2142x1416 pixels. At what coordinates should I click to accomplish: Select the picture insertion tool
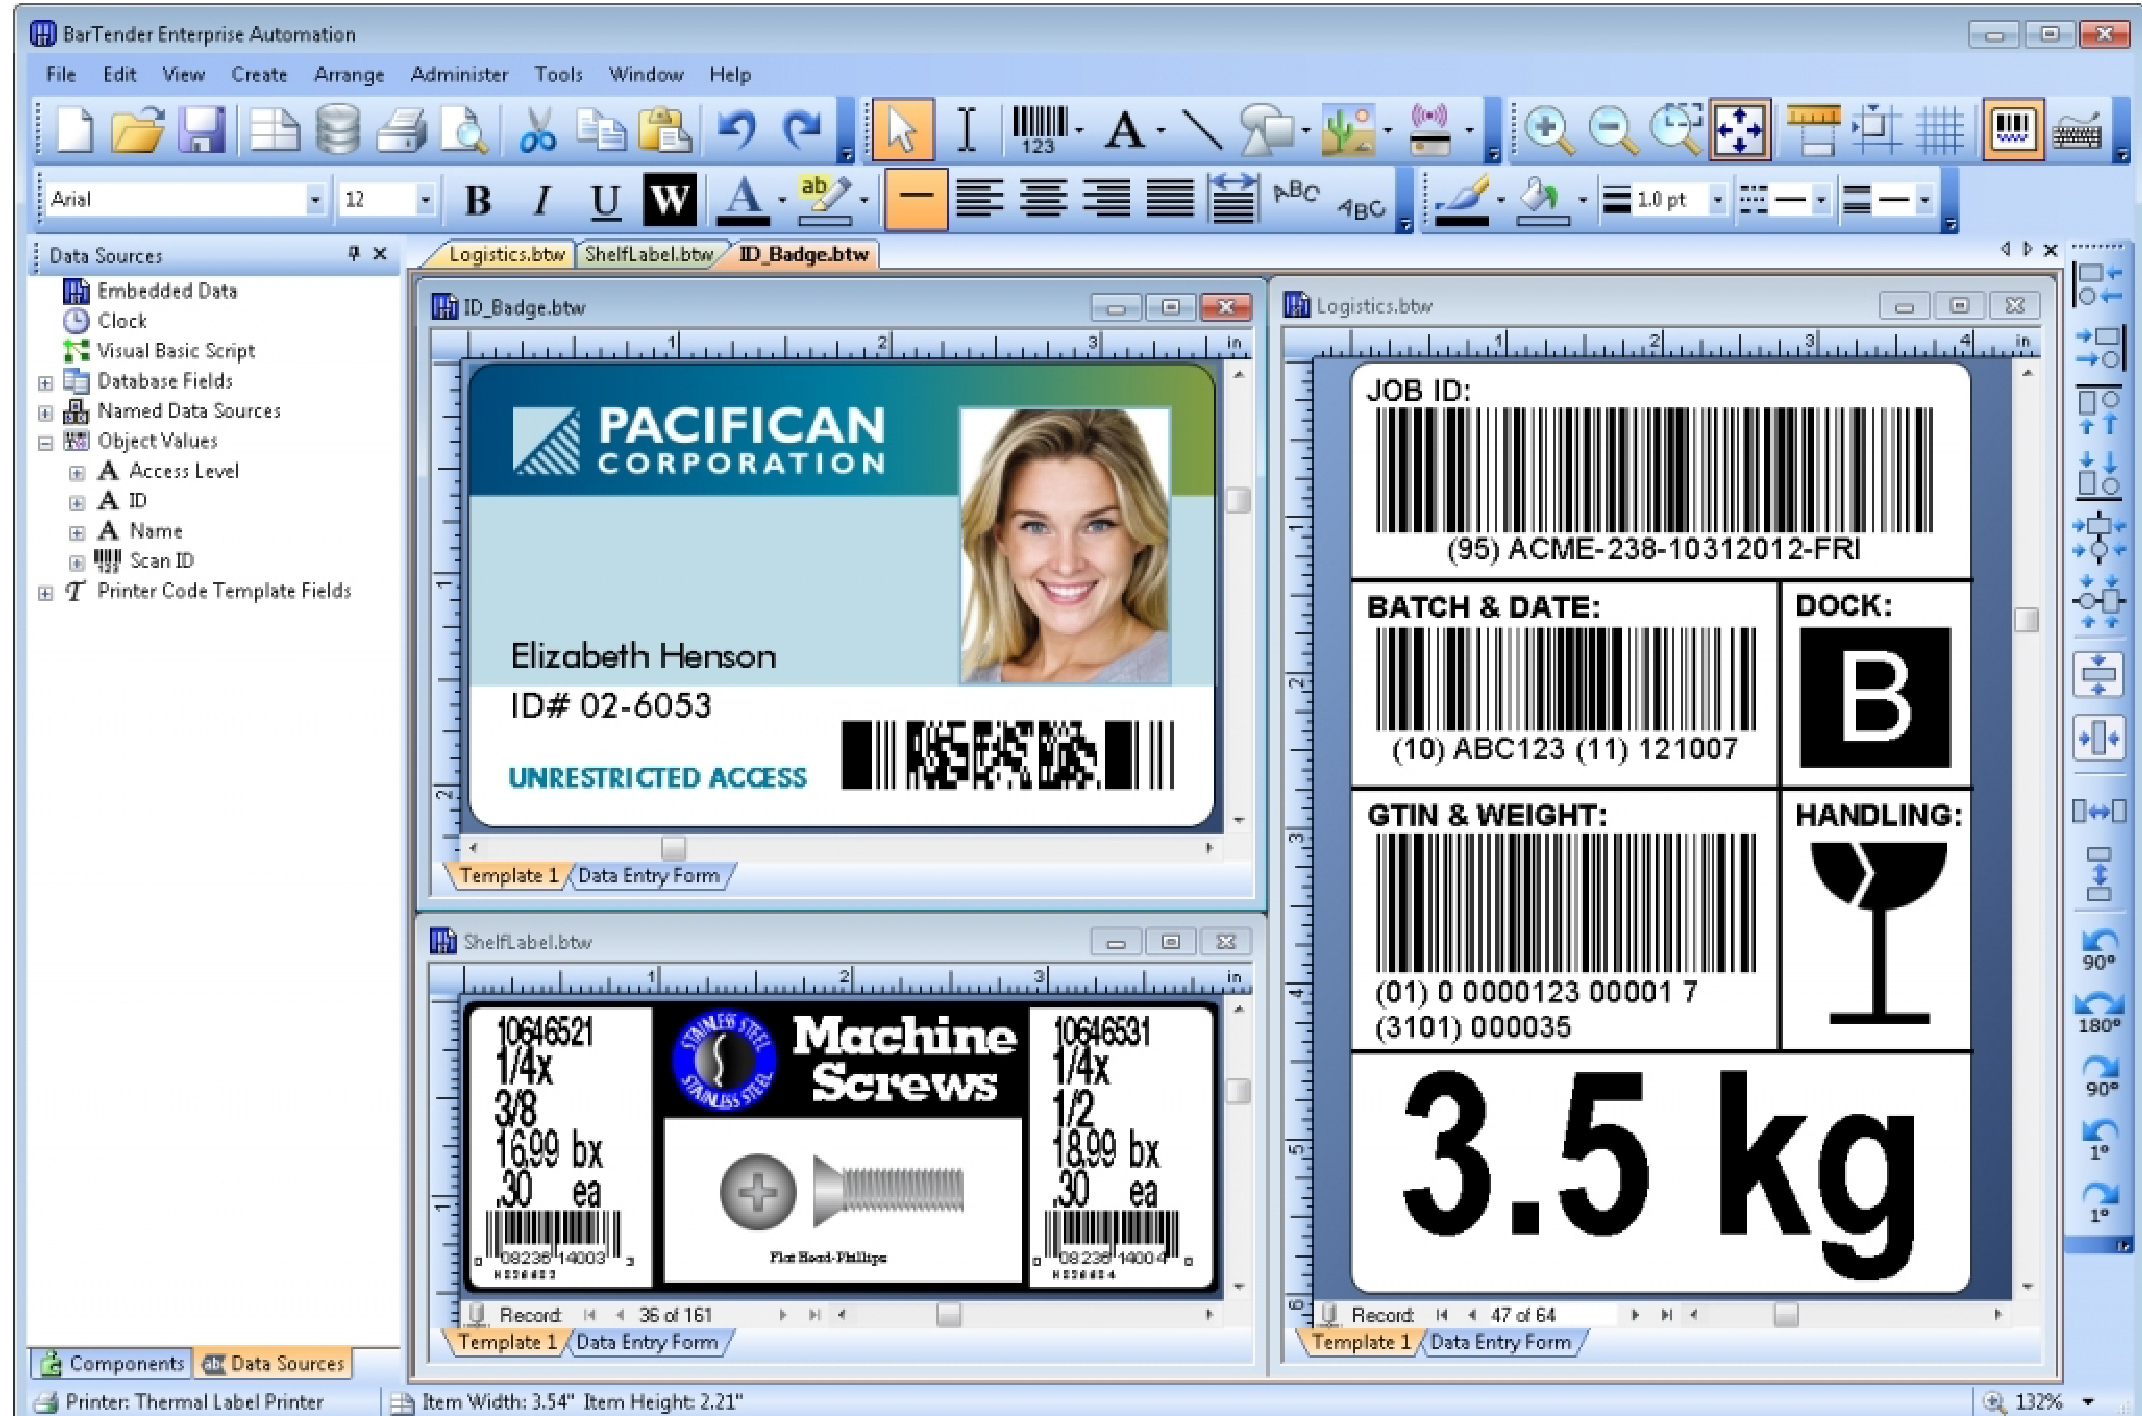1347,130
